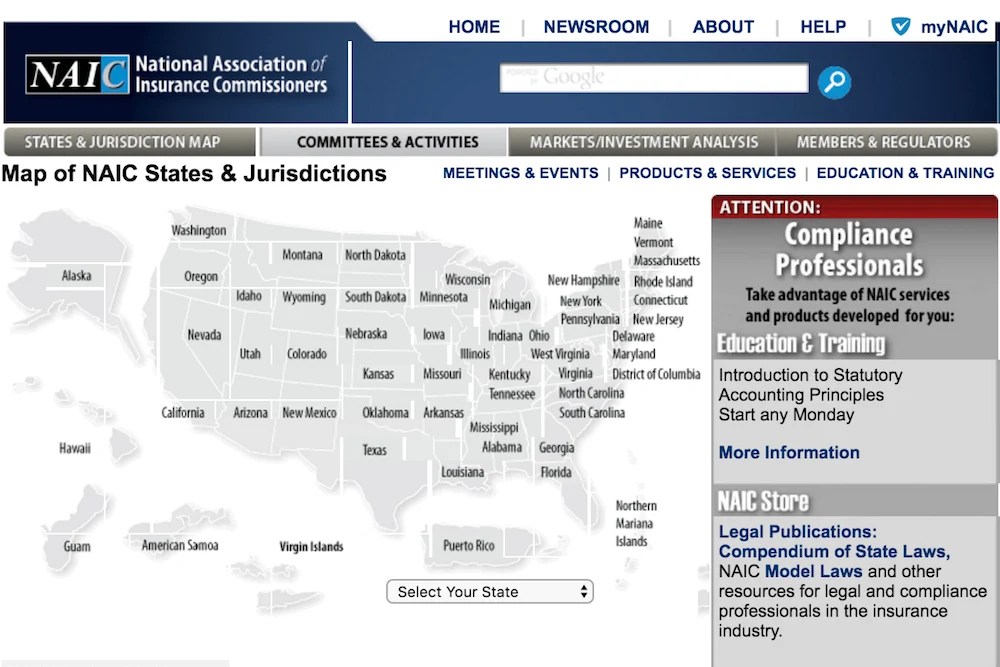The height and width of the screenshot is (667, 1000).
Task: Select Georgia on the map
Action: [556, 448]
